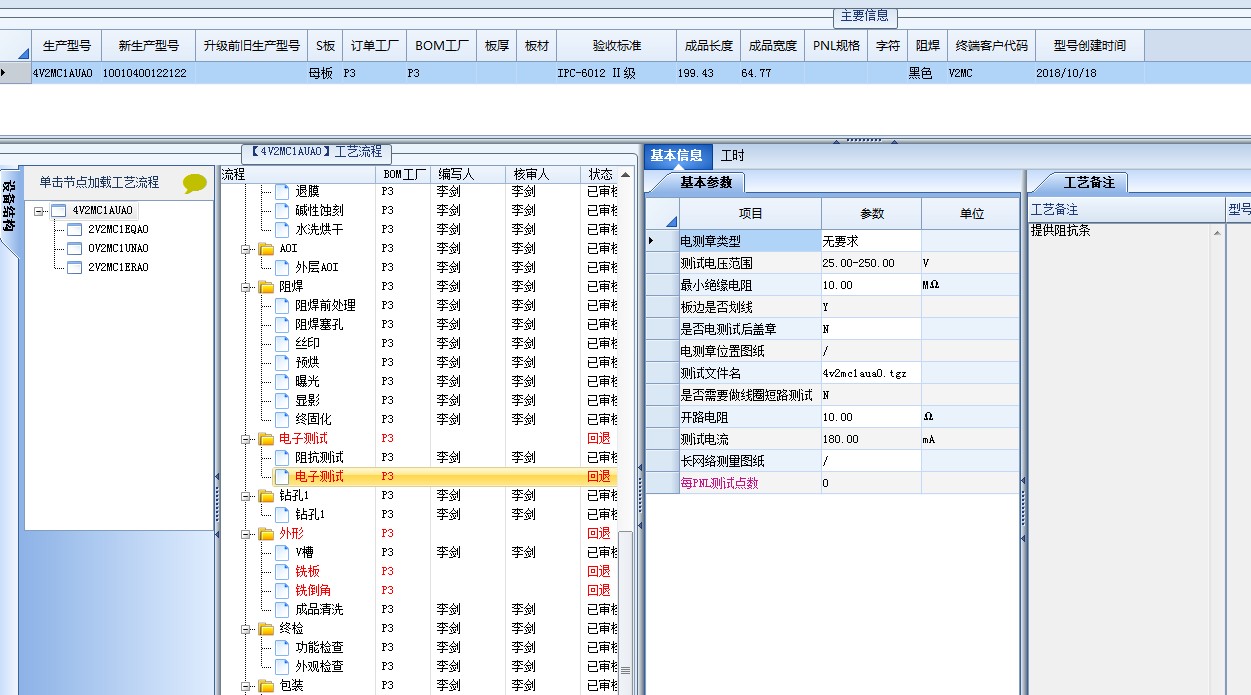This screenshot has height=695, width=1251.
Task: Click the document icon beside V槽
Action: 282,552
